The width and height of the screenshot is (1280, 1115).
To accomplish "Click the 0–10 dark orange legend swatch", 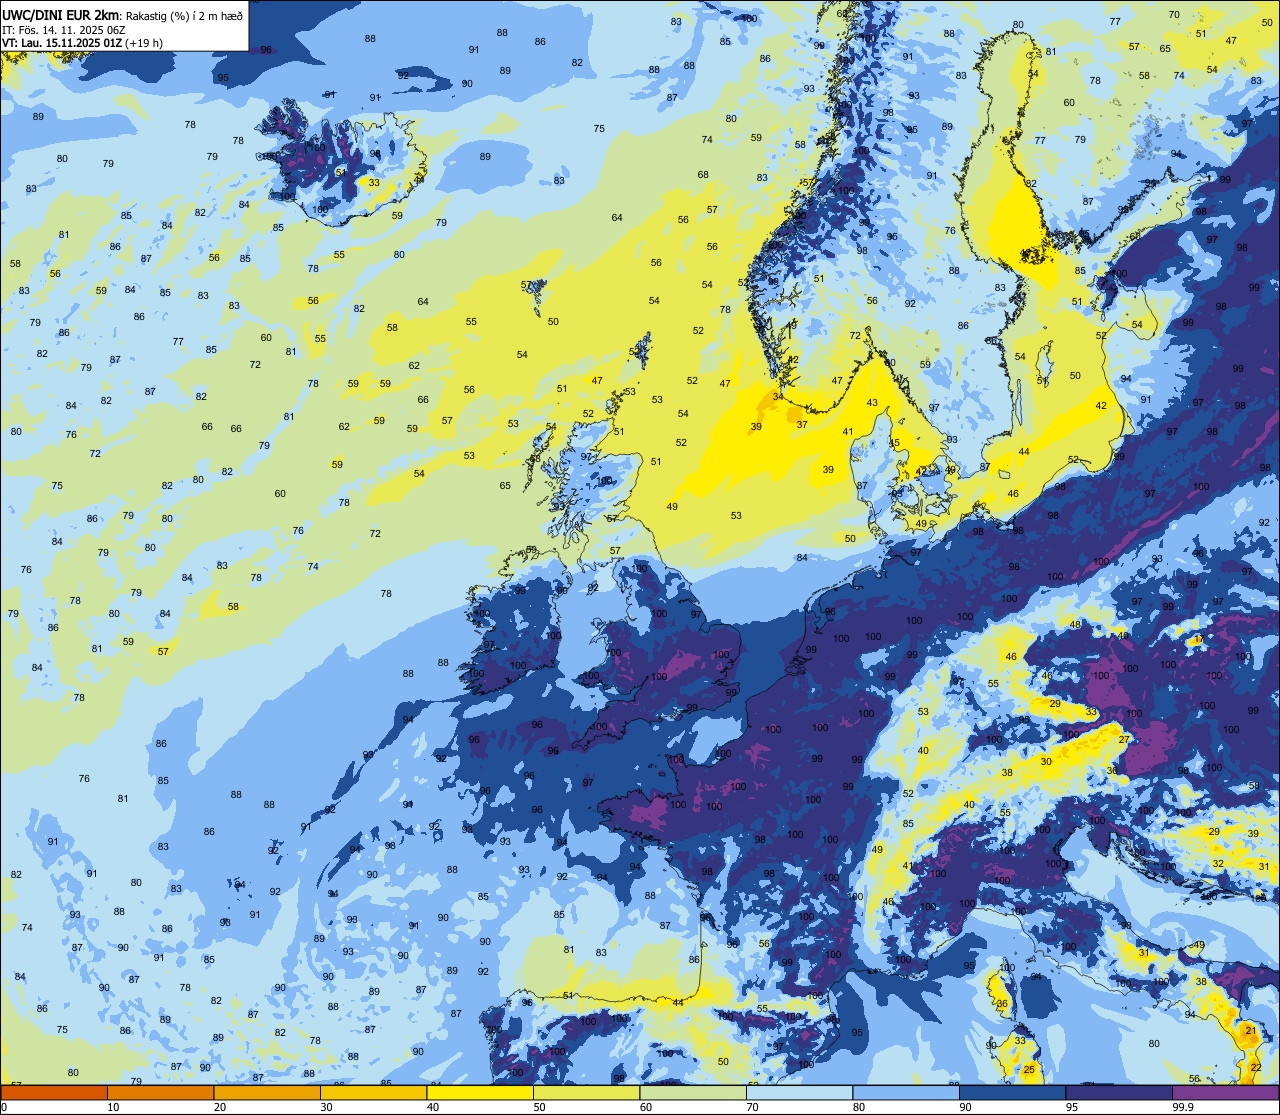I will [53, 1092].
